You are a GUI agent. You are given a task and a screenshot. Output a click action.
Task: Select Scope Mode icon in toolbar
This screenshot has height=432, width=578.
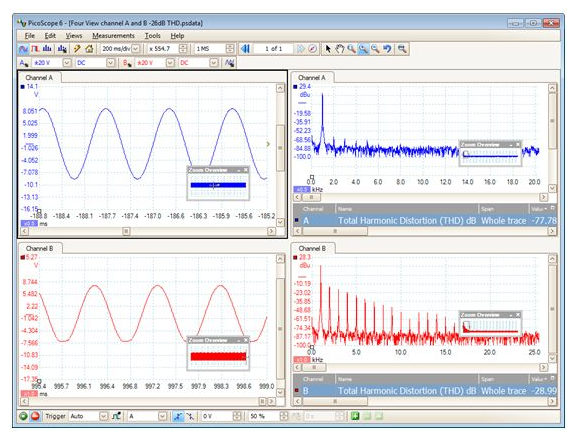[x=23, y=49]
